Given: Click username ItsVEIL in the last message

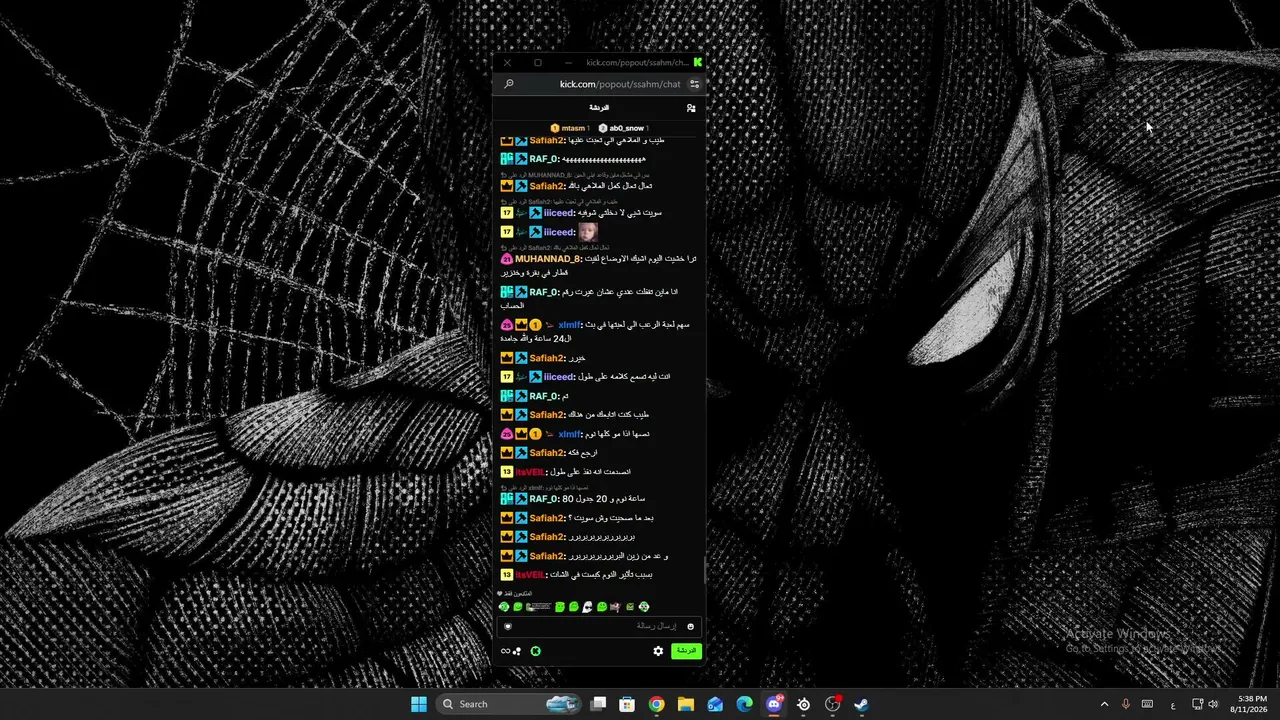Looking at the screenshot, I should click(x=530, y=575).
